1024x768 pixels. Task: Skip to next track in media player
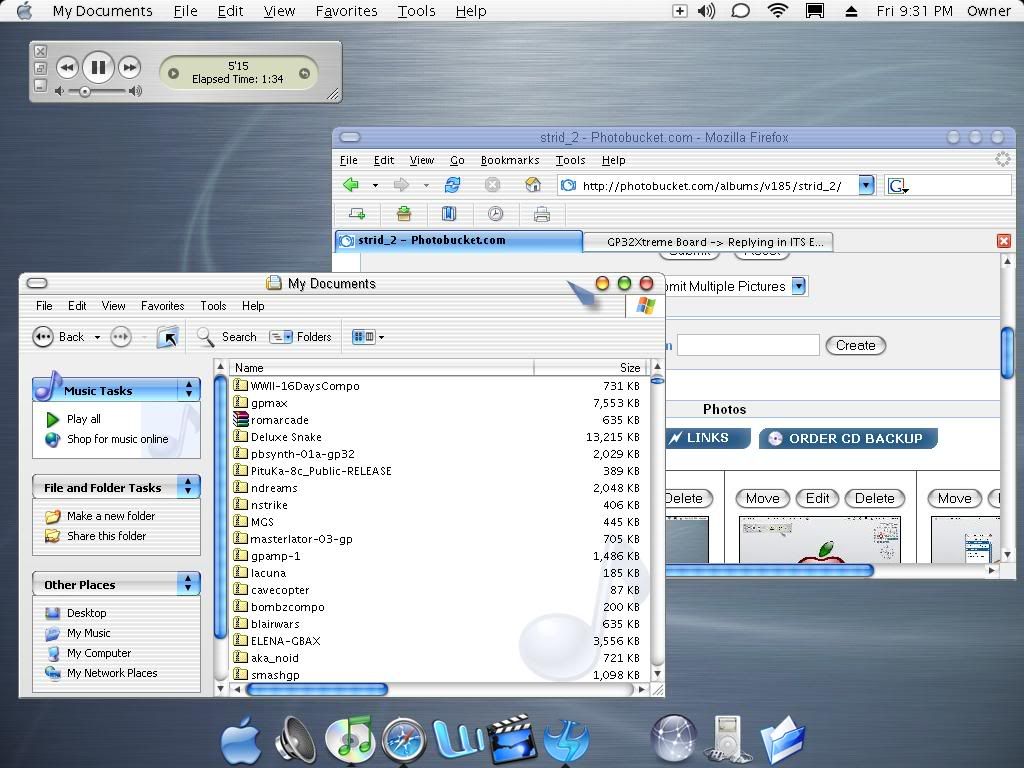tap(129, 67)
